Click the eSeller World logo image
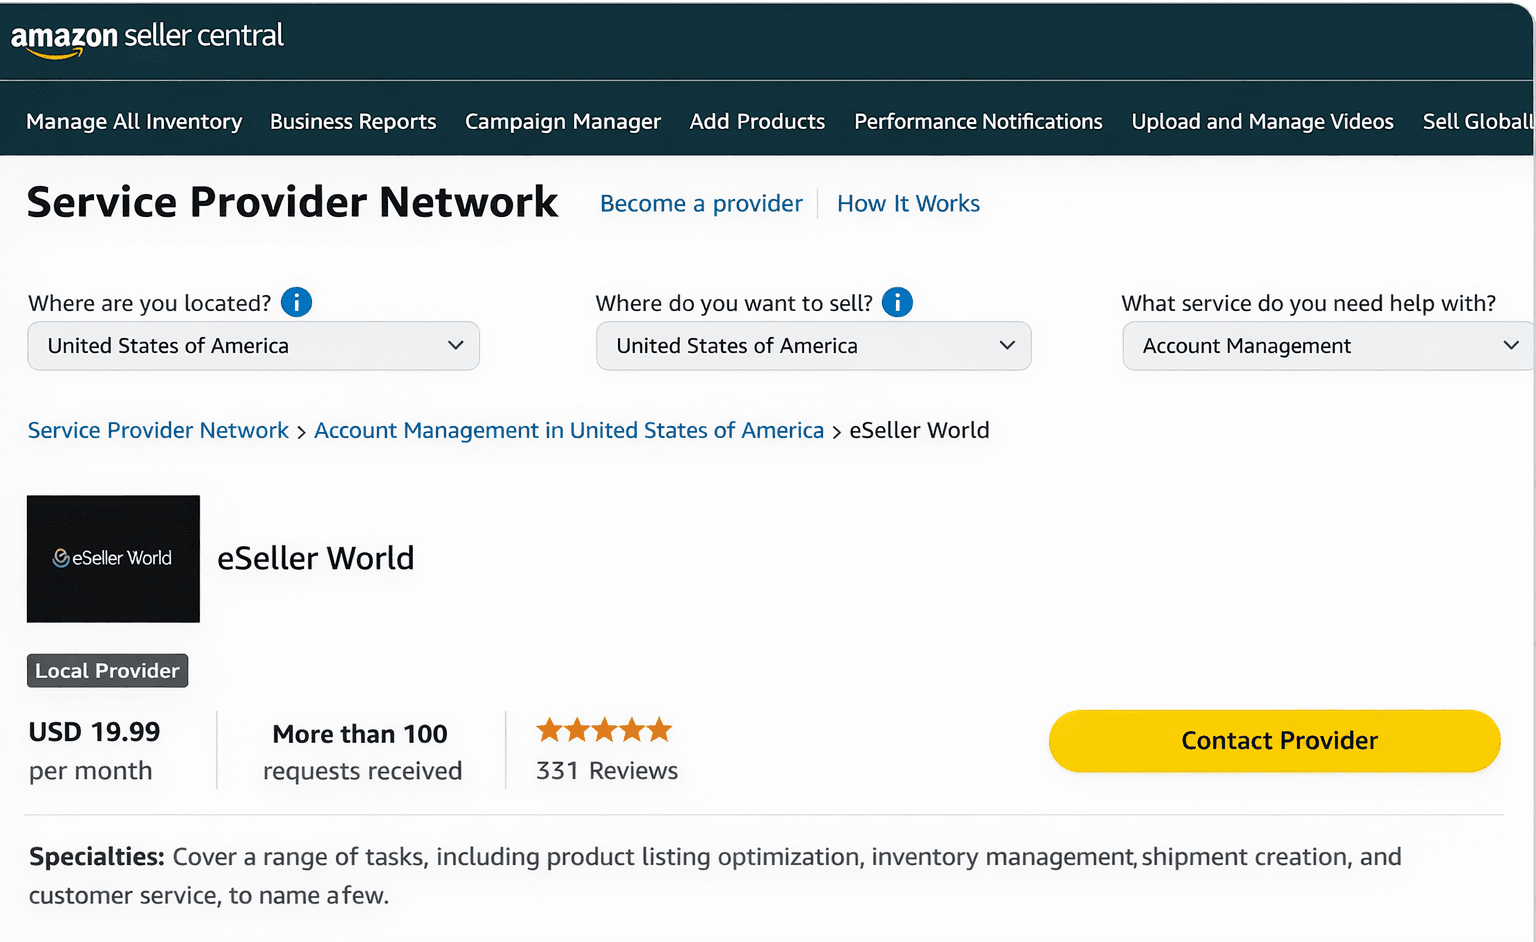 112,558
